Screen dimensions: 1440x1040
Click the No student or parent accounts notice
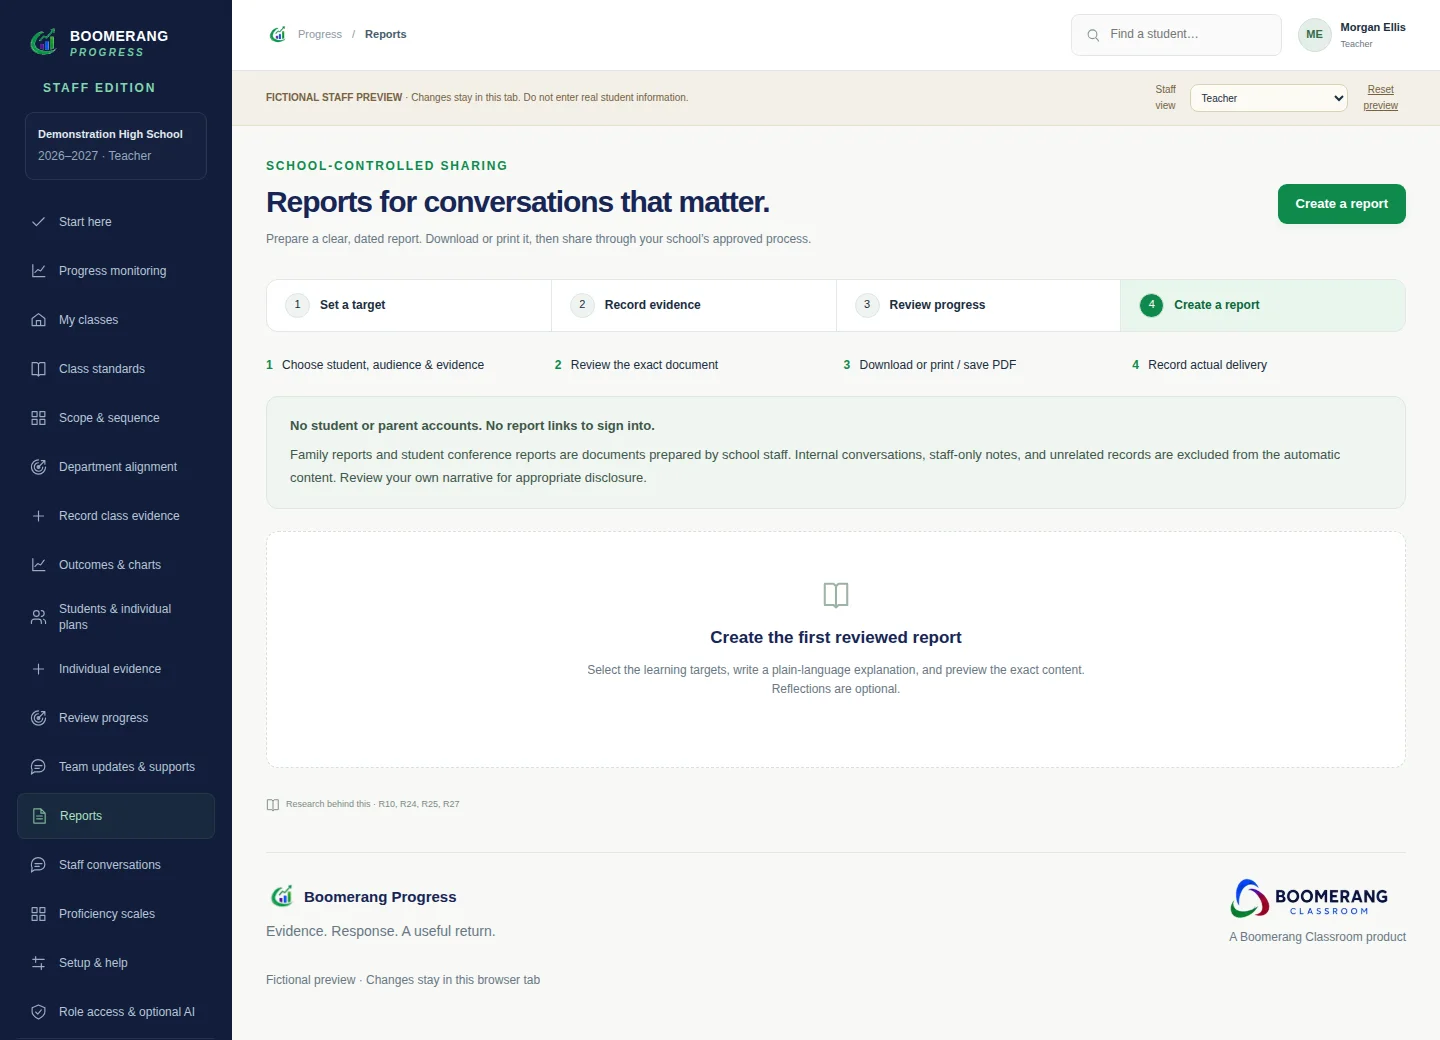coord(836,453)
